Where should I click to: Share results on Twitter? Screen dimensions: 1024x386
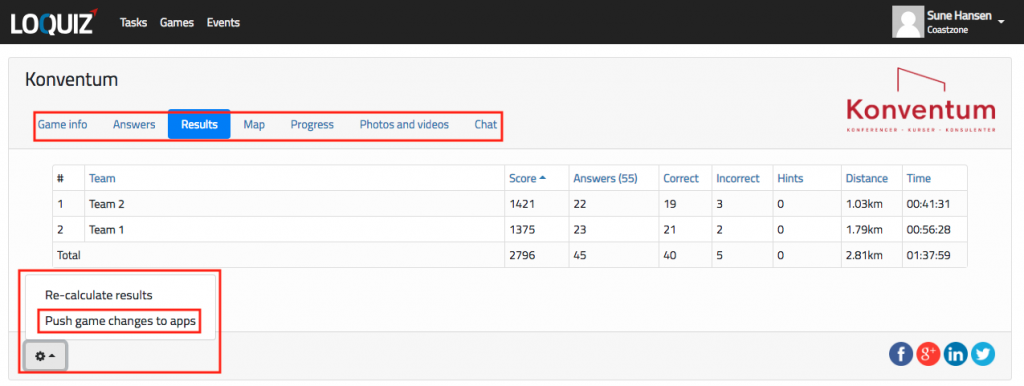point(982,354)
